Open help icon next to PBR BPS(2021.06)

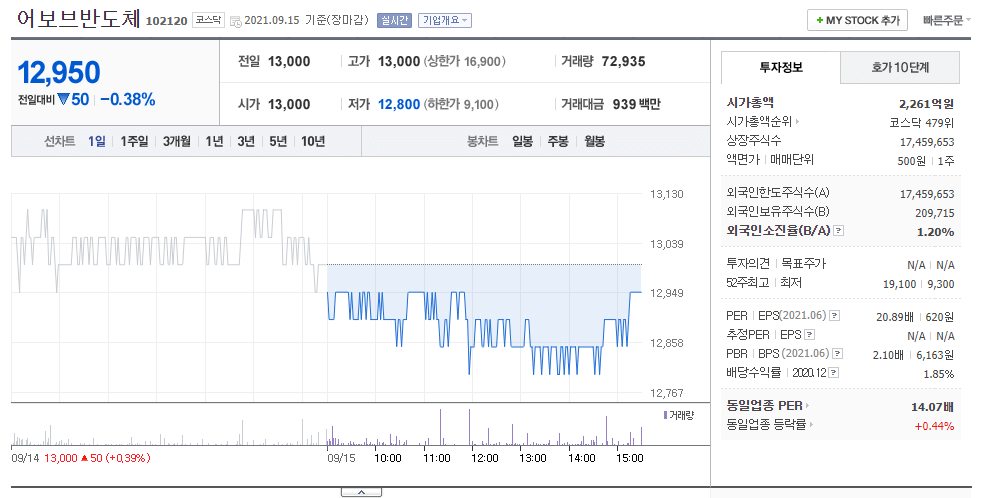(x=838, y=354)
